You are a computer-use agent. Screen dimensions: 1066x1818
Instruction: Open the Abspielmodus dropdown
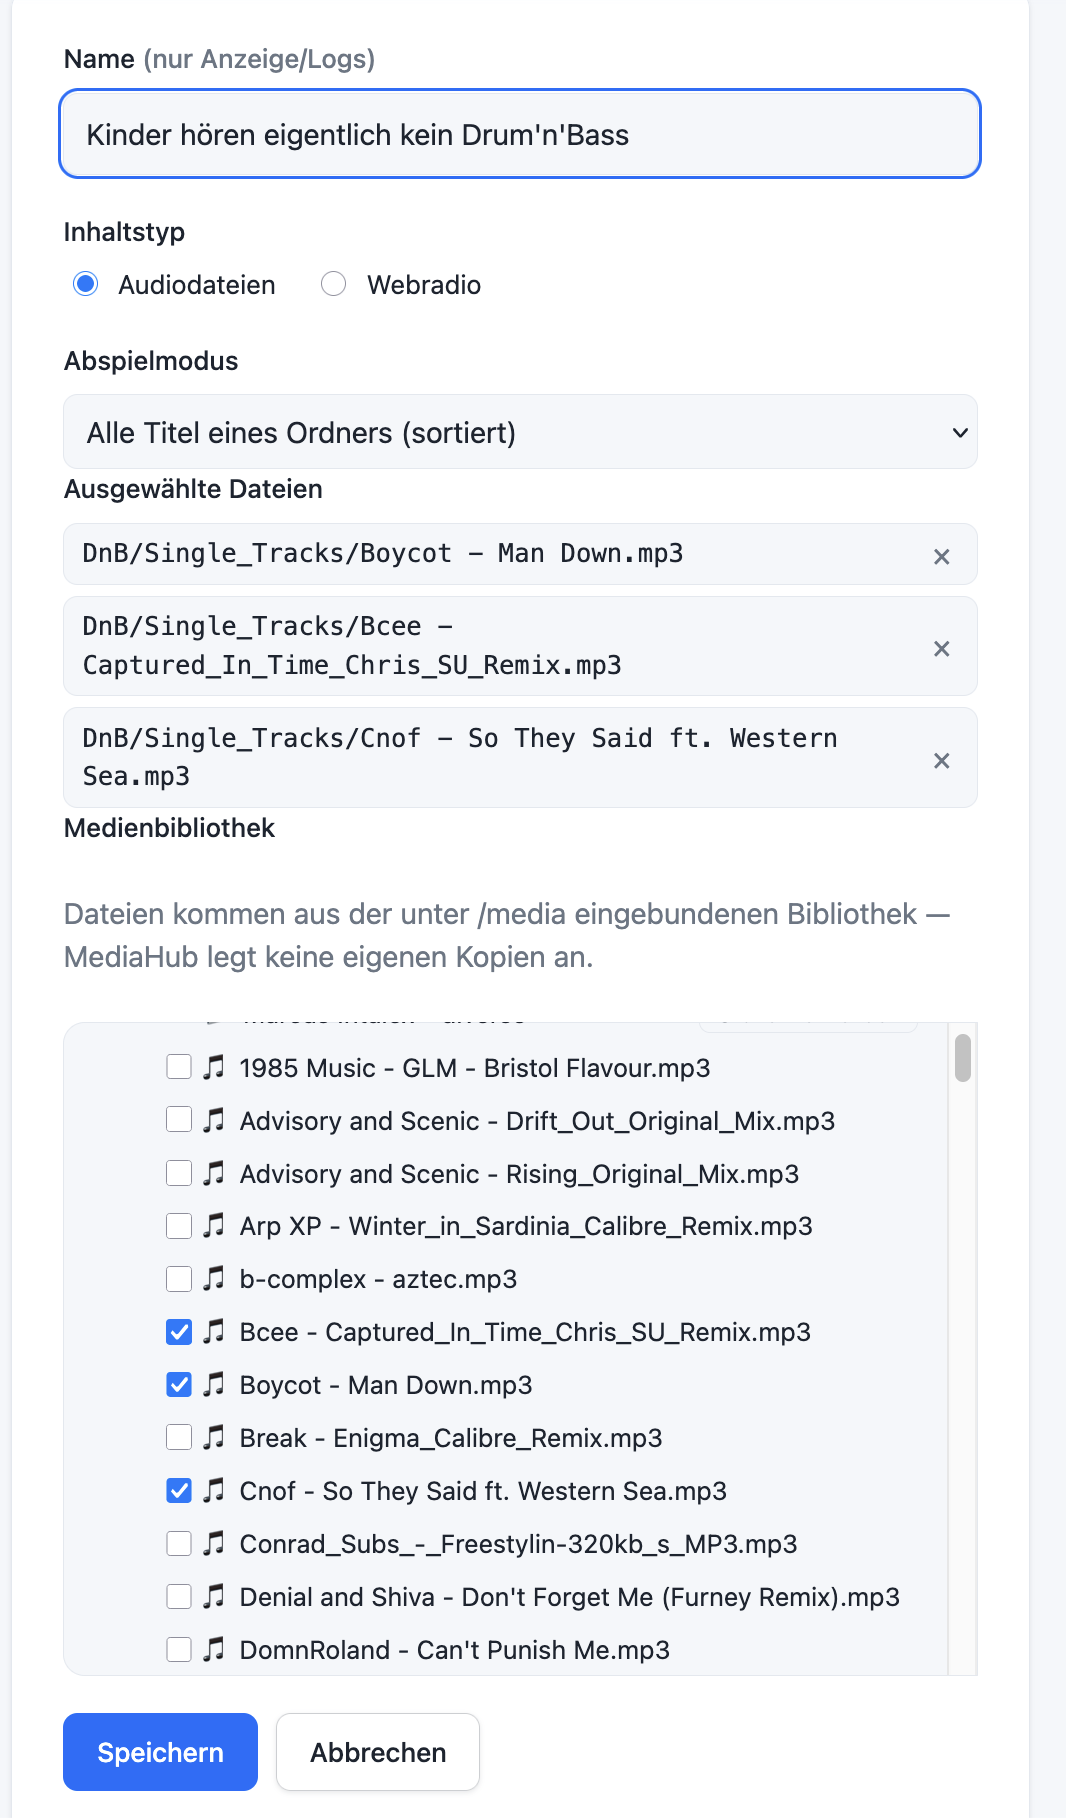point(520,432)
